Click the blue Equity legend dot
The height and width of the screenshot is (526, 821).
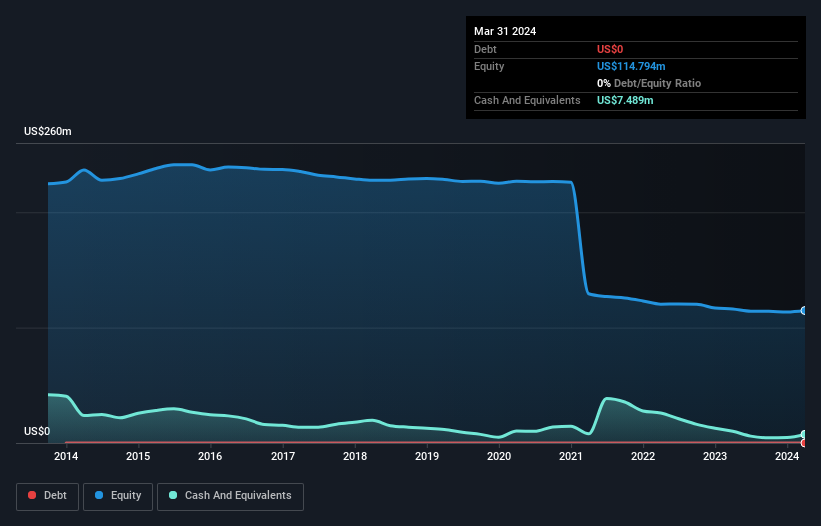coord(99,495)
